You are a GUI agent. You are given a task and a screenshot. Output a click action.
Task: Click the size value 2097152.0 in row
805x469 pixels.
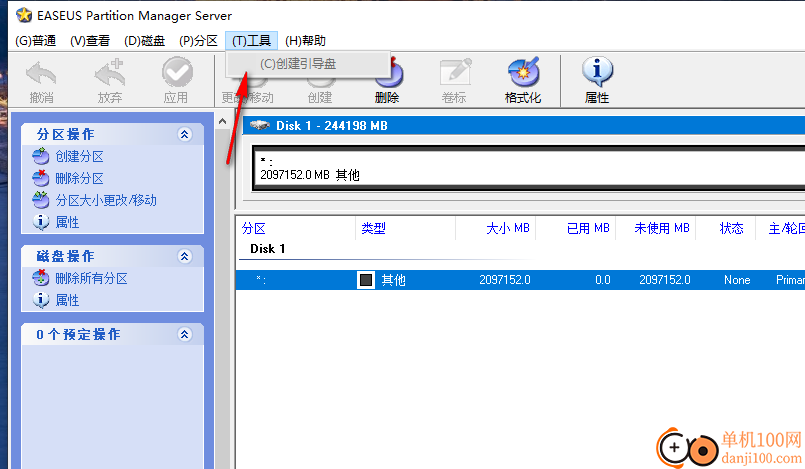505,280
